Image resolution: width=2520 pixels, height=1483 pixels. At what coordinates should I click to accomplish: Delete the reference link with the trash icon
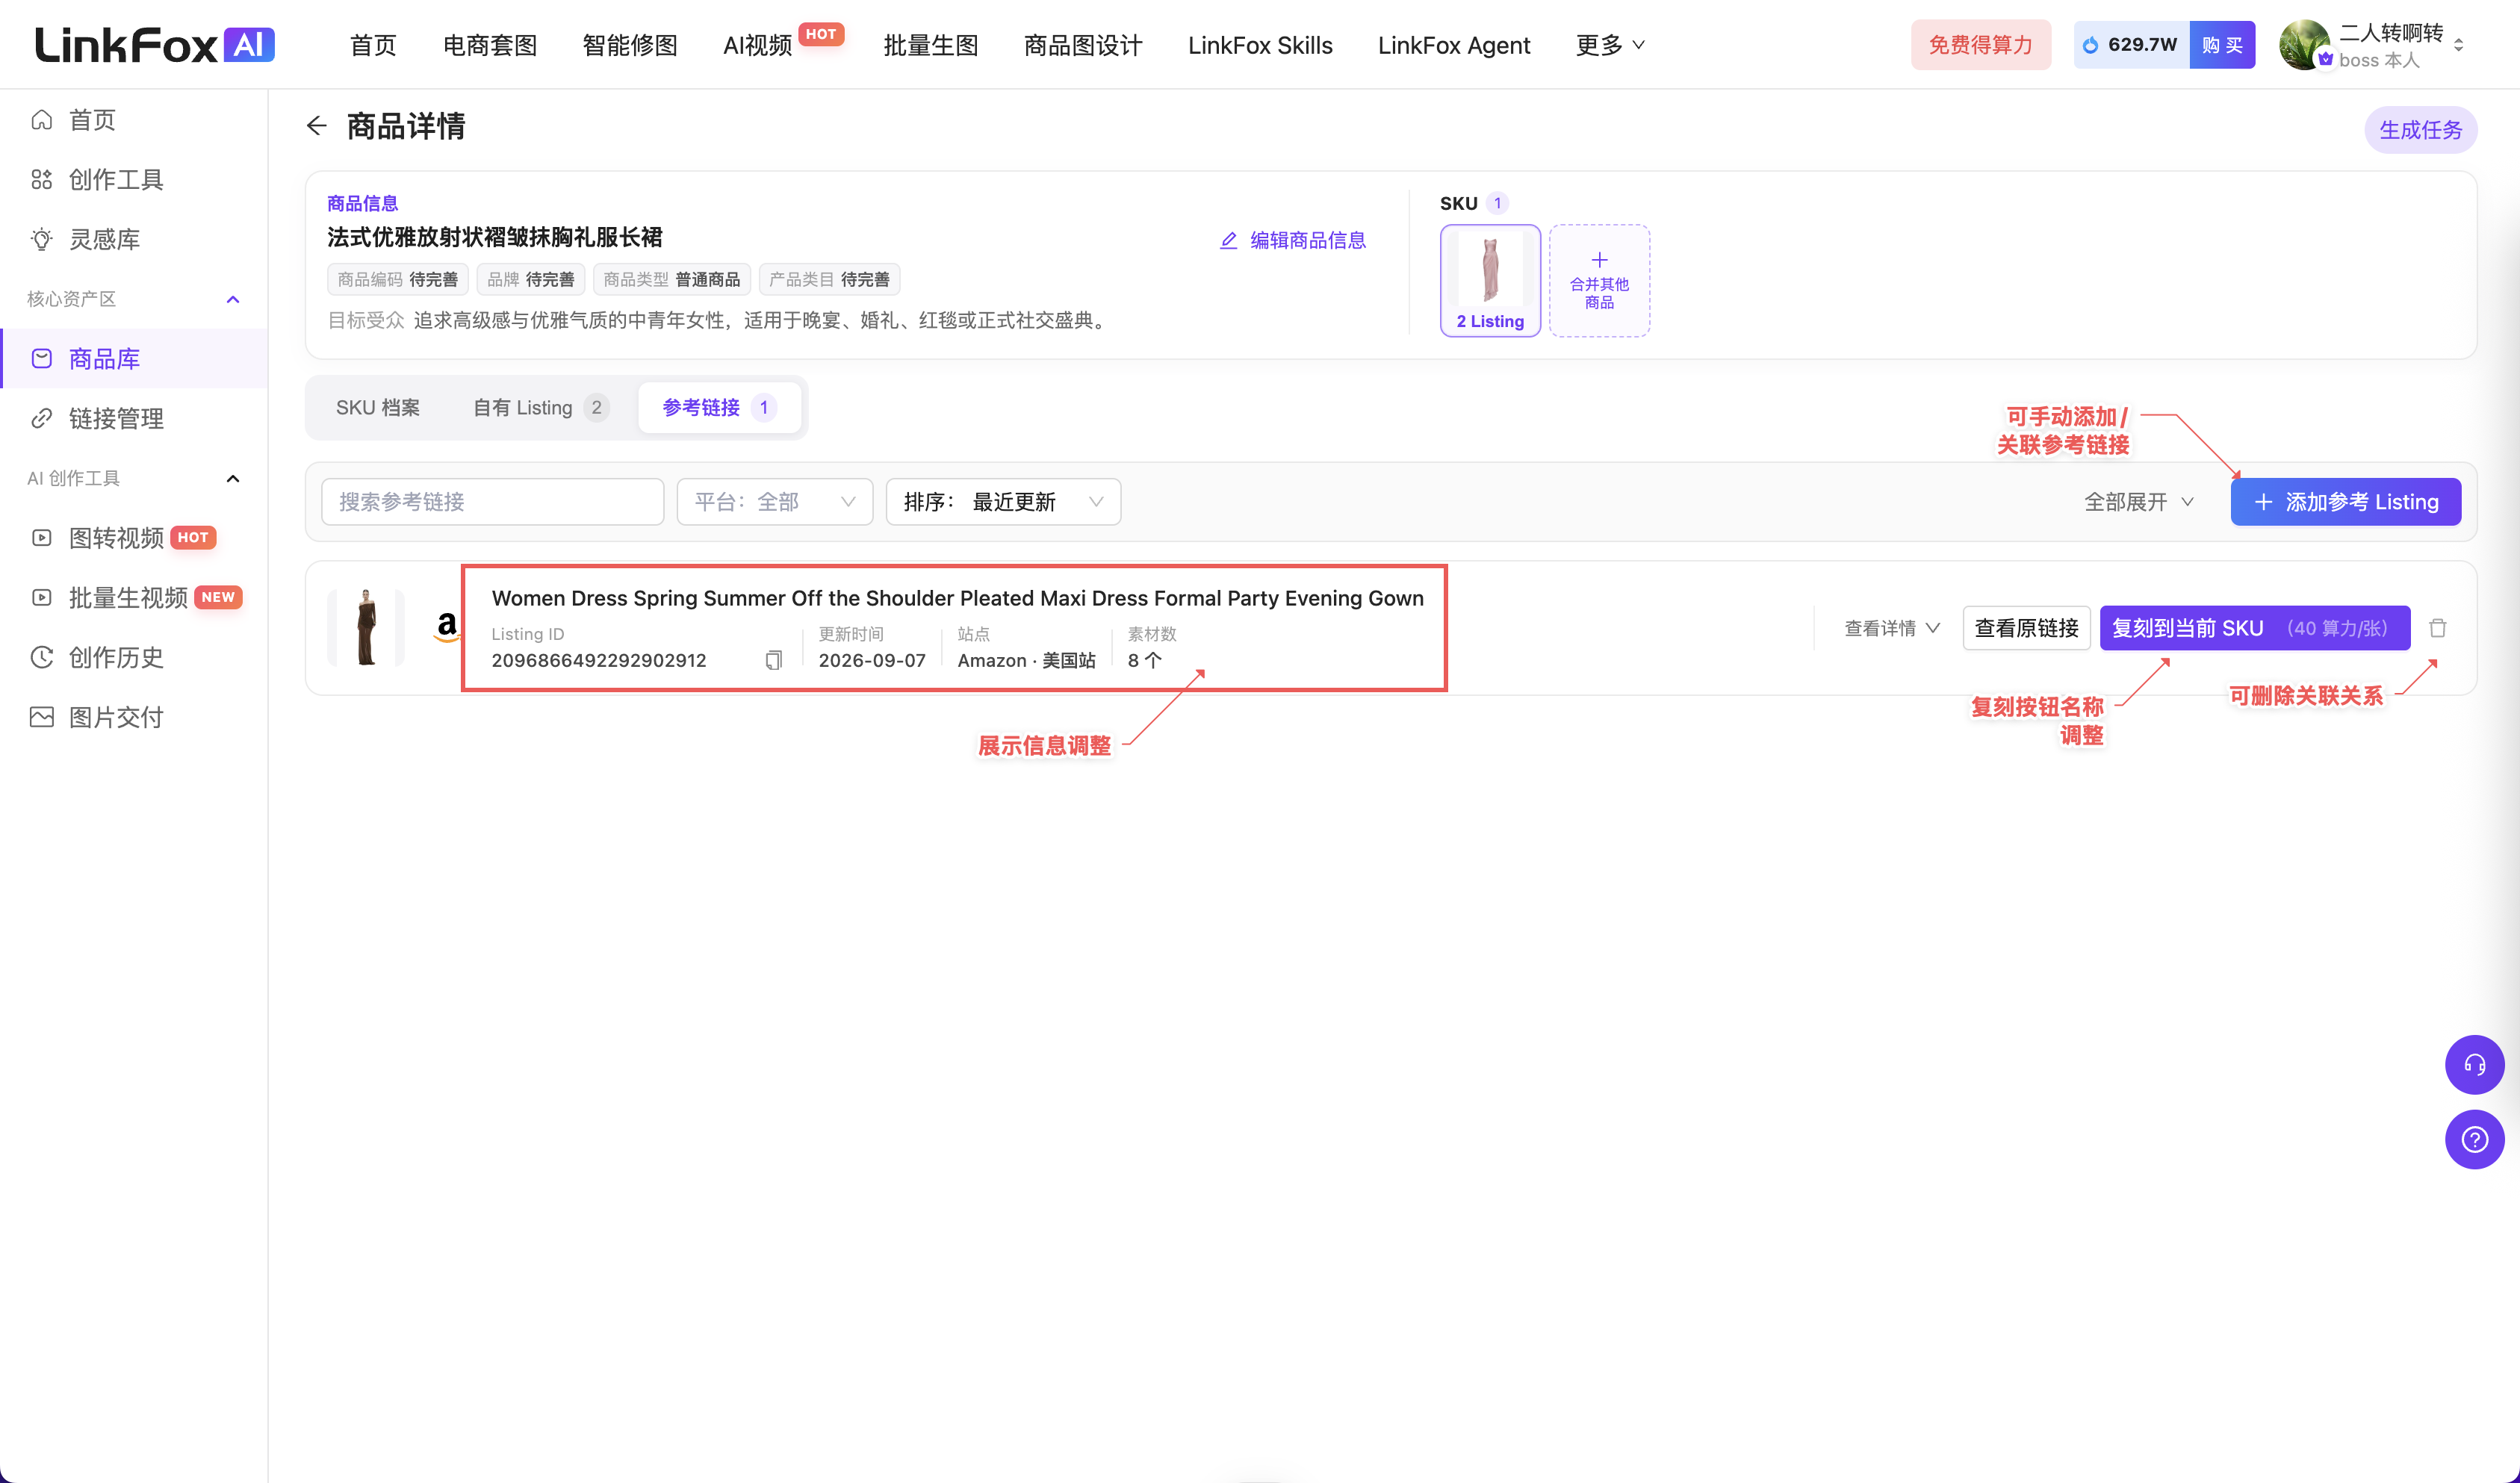click(x=2438, y=628)
